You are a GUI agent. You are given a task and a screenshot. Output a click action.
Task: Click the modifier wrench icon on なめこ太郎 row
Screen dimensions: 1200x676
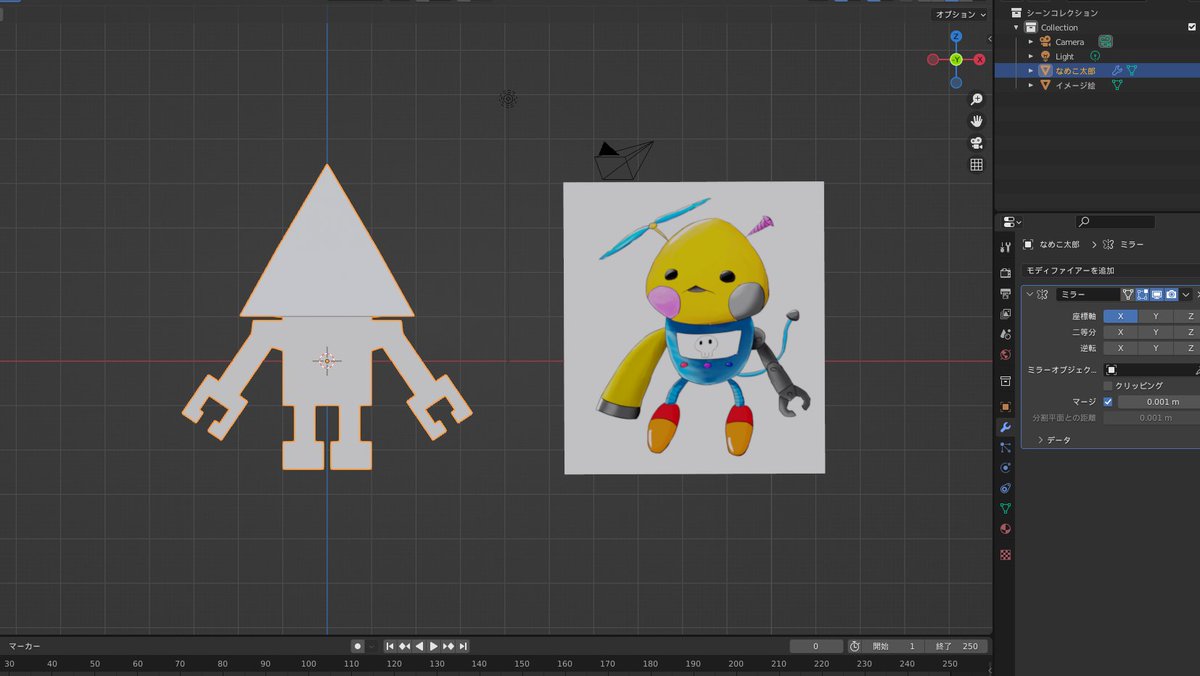[1117, 71]
